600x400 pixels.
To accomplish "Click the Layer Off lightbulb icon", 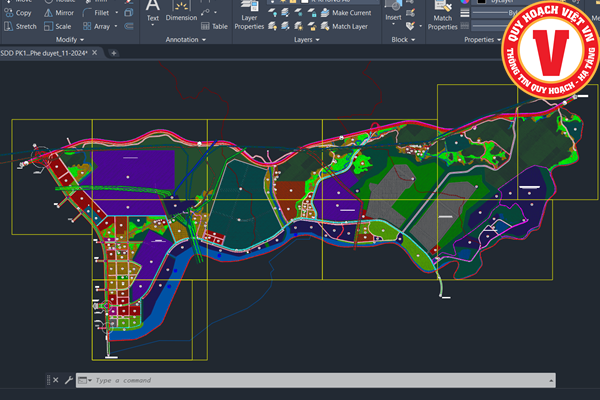I will point(273,13).
